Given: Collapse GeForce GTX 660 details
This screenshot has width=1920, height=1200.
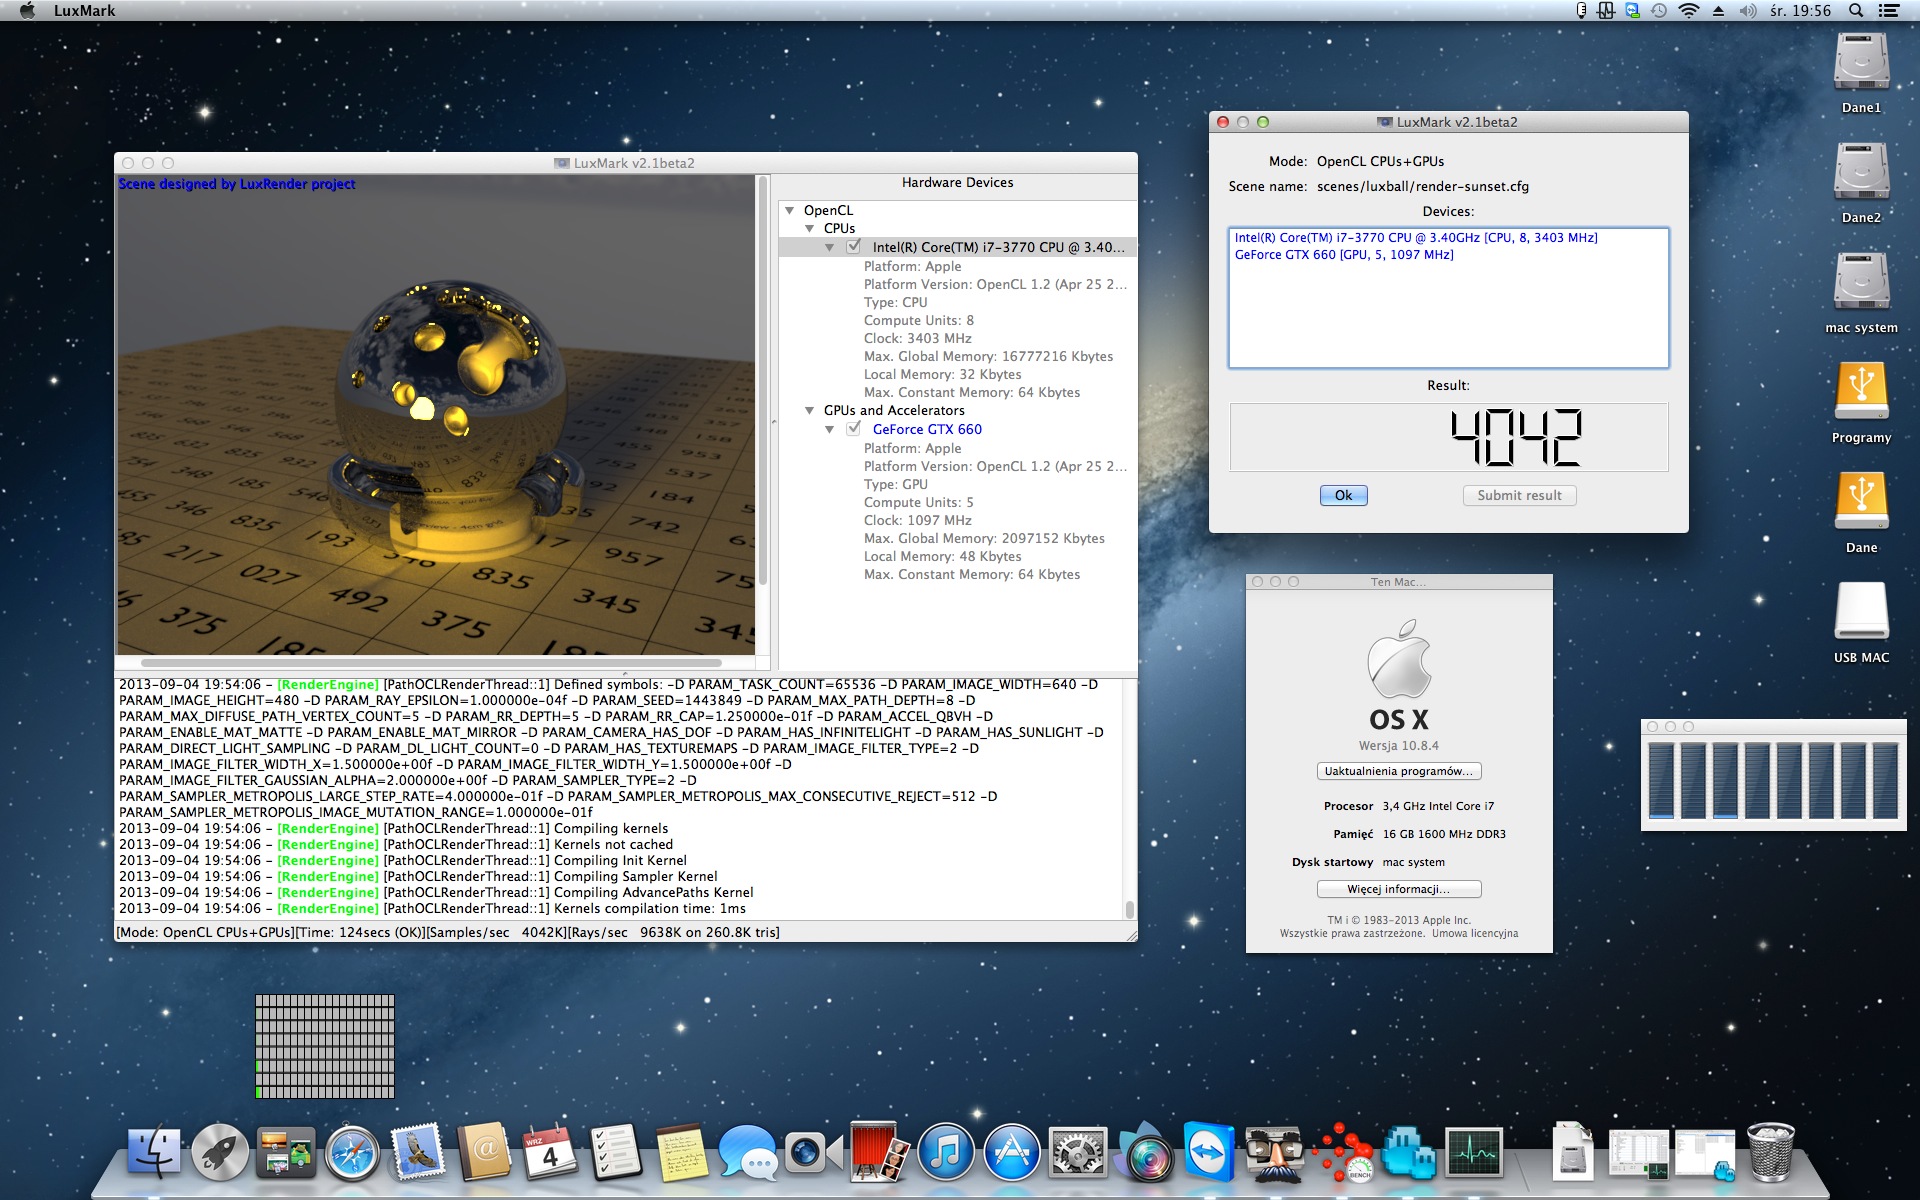Looking at the screenshot, I should [x=830, y=429].
